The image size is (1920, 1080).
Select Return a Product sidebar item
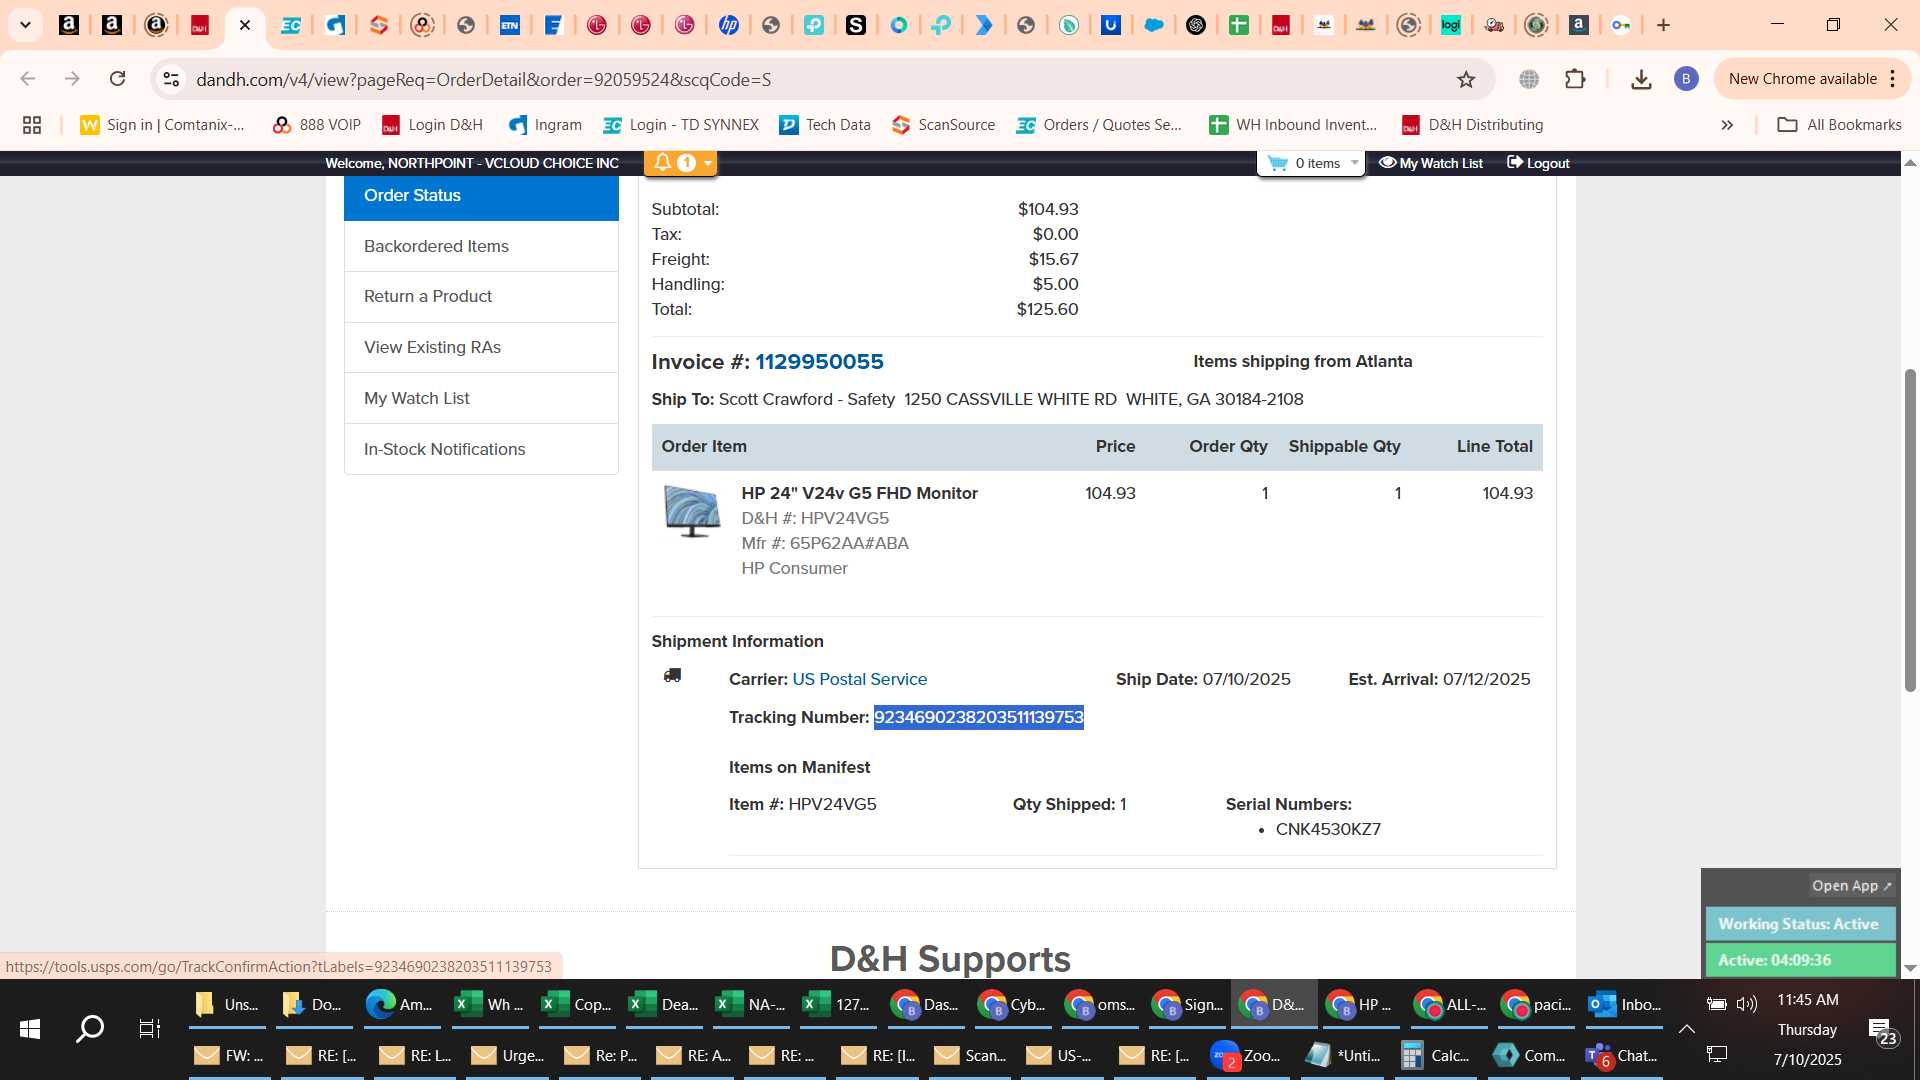(481, 297)
